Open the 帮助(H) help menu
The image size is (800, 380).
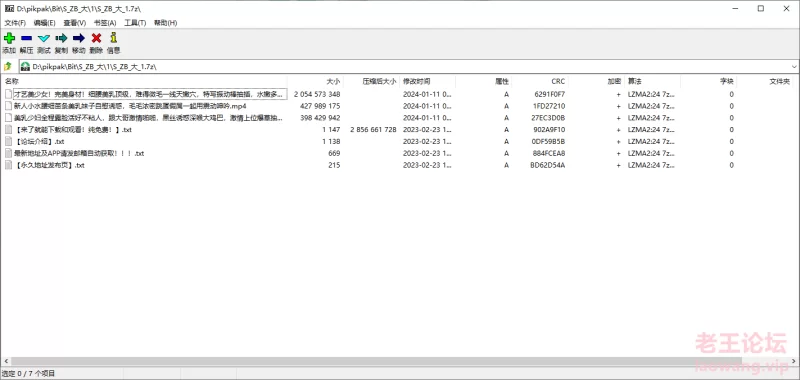[165, 23]
